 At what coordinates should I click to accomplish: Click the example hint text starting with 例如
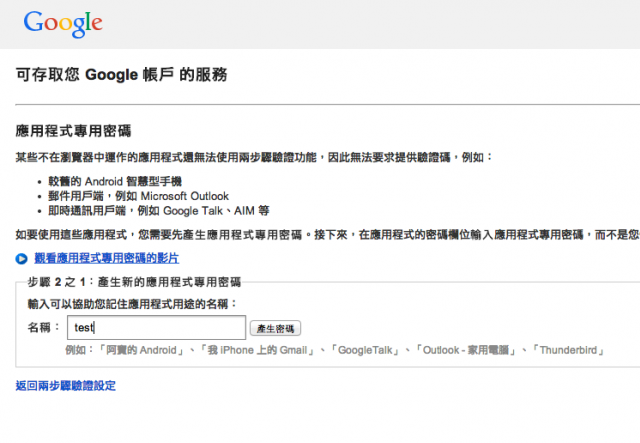[x=335, y=350]
